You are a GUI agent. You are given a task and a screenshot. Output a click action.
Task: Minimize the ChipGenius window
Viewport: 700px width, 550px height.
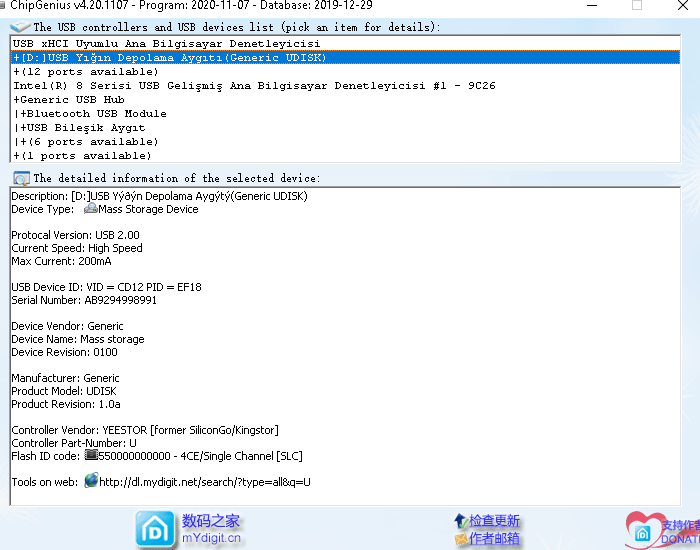tap(592, 5)
